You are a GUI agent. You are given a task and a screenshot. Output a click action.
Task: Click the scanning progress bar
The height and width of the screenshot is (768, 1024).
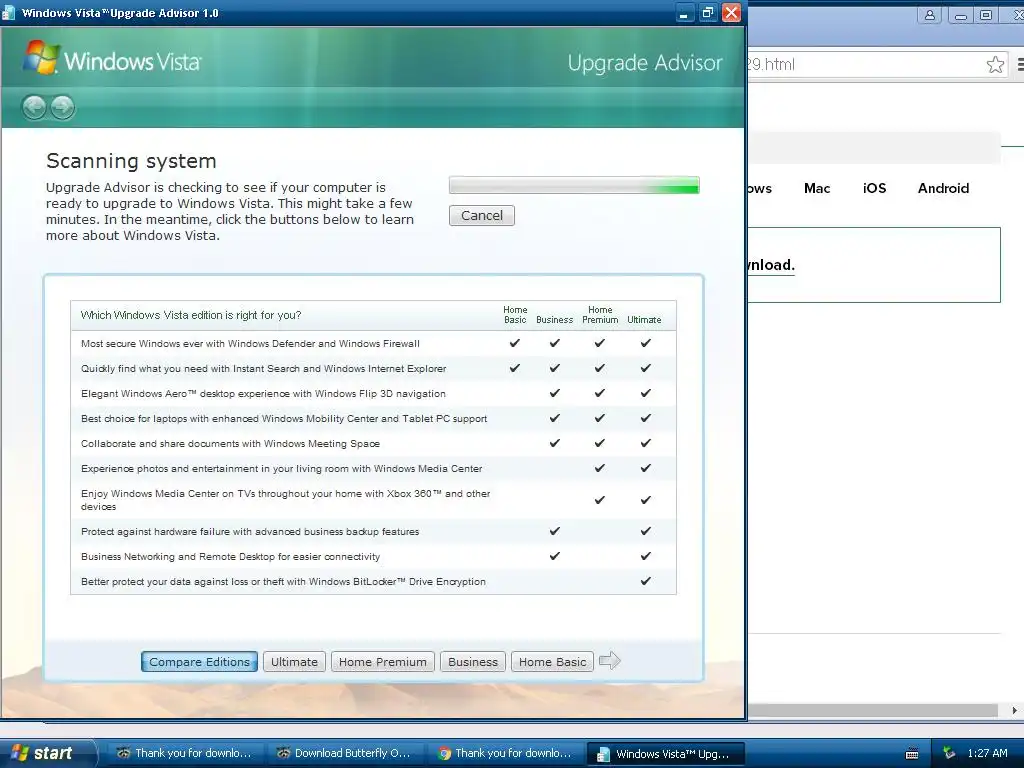pos(574,185)
